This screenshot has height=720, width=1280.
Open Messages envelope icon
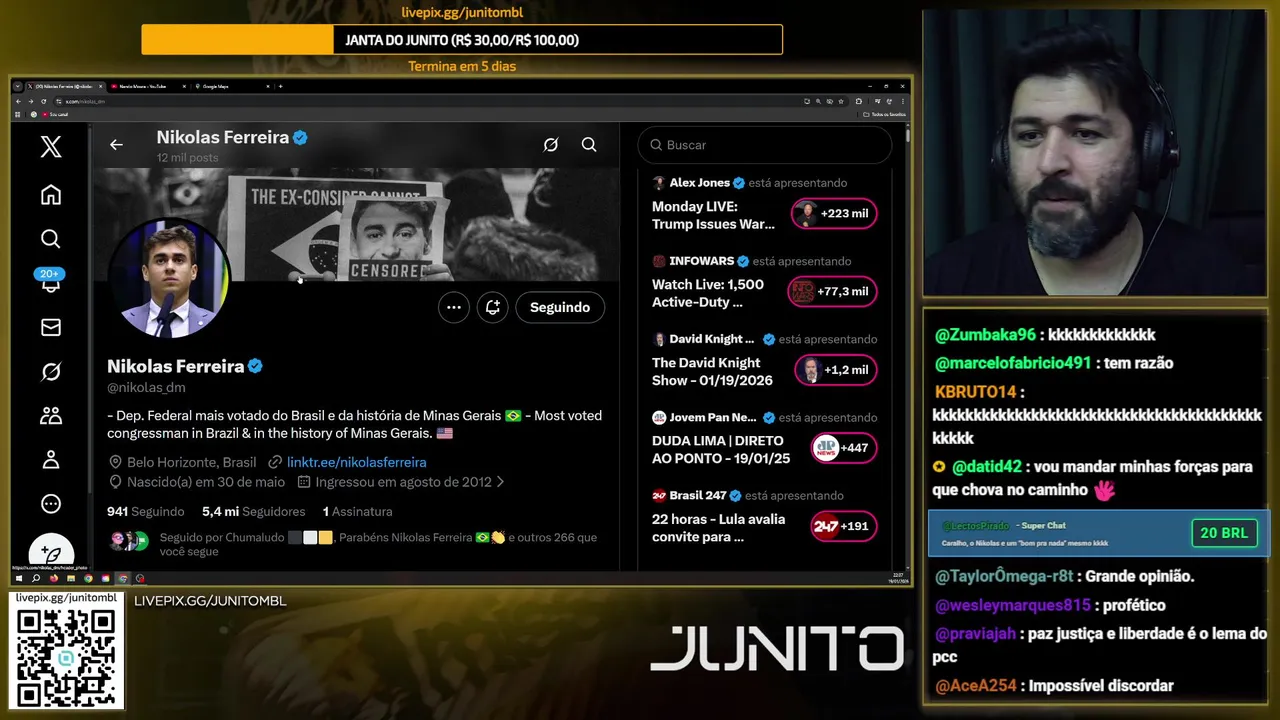coord(51,327)
